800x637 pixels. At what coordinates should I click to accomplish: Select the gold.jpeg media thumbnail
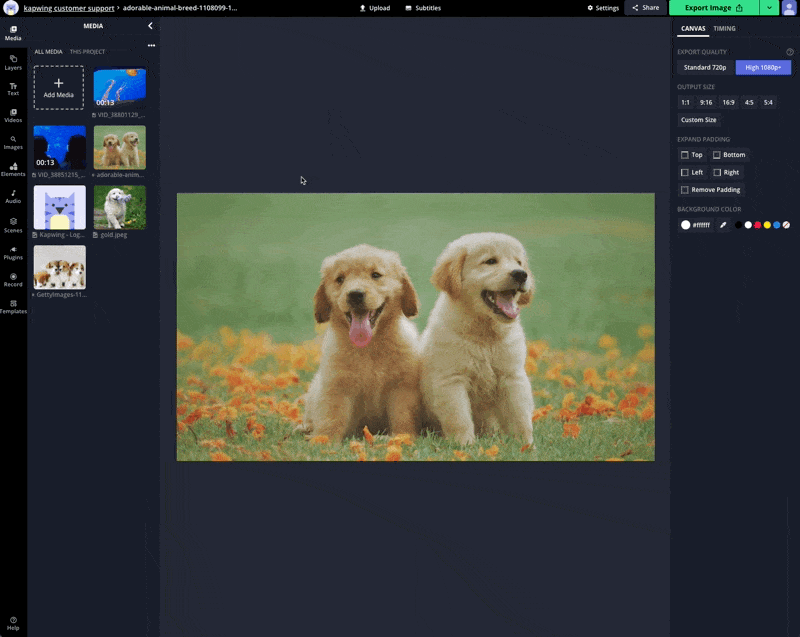pos(119,207)
